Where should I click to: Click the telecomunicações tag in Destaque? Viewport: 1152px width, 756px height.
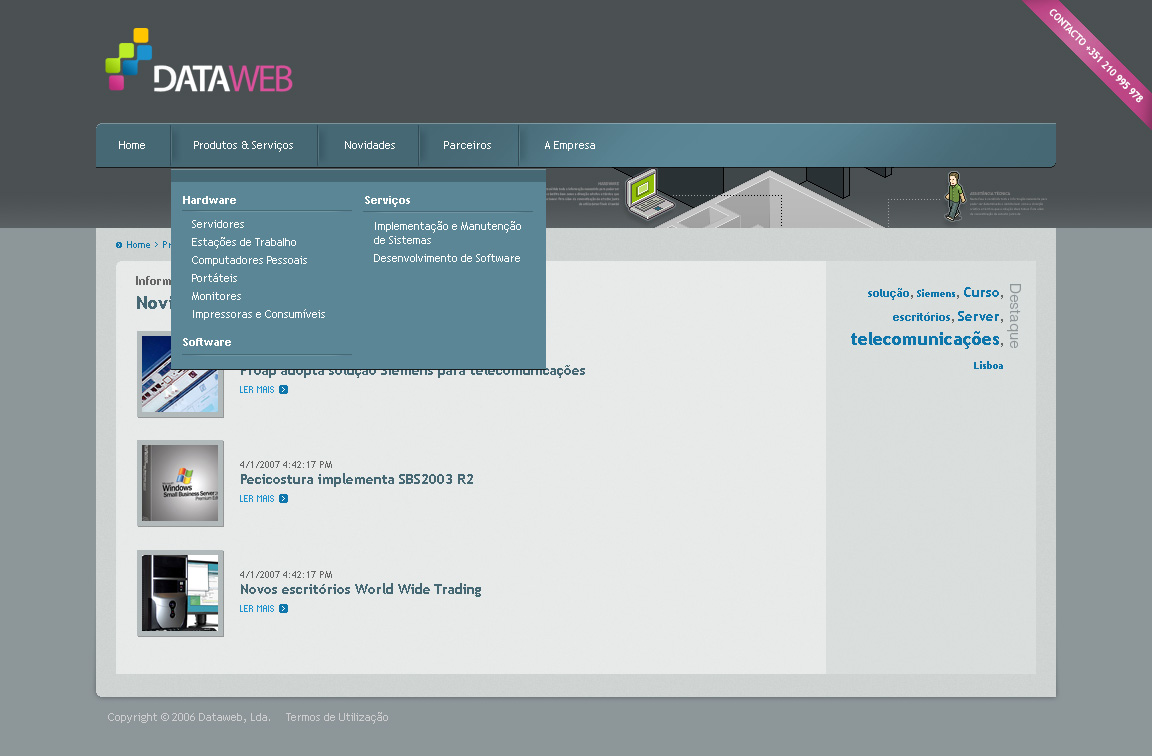[x=924, y=339]
